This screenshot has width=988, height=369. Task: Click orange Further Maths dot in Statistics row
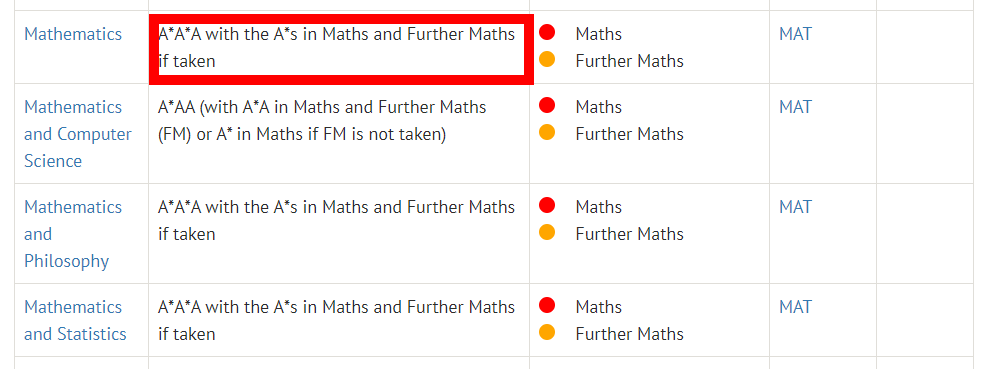coord(547,332)
